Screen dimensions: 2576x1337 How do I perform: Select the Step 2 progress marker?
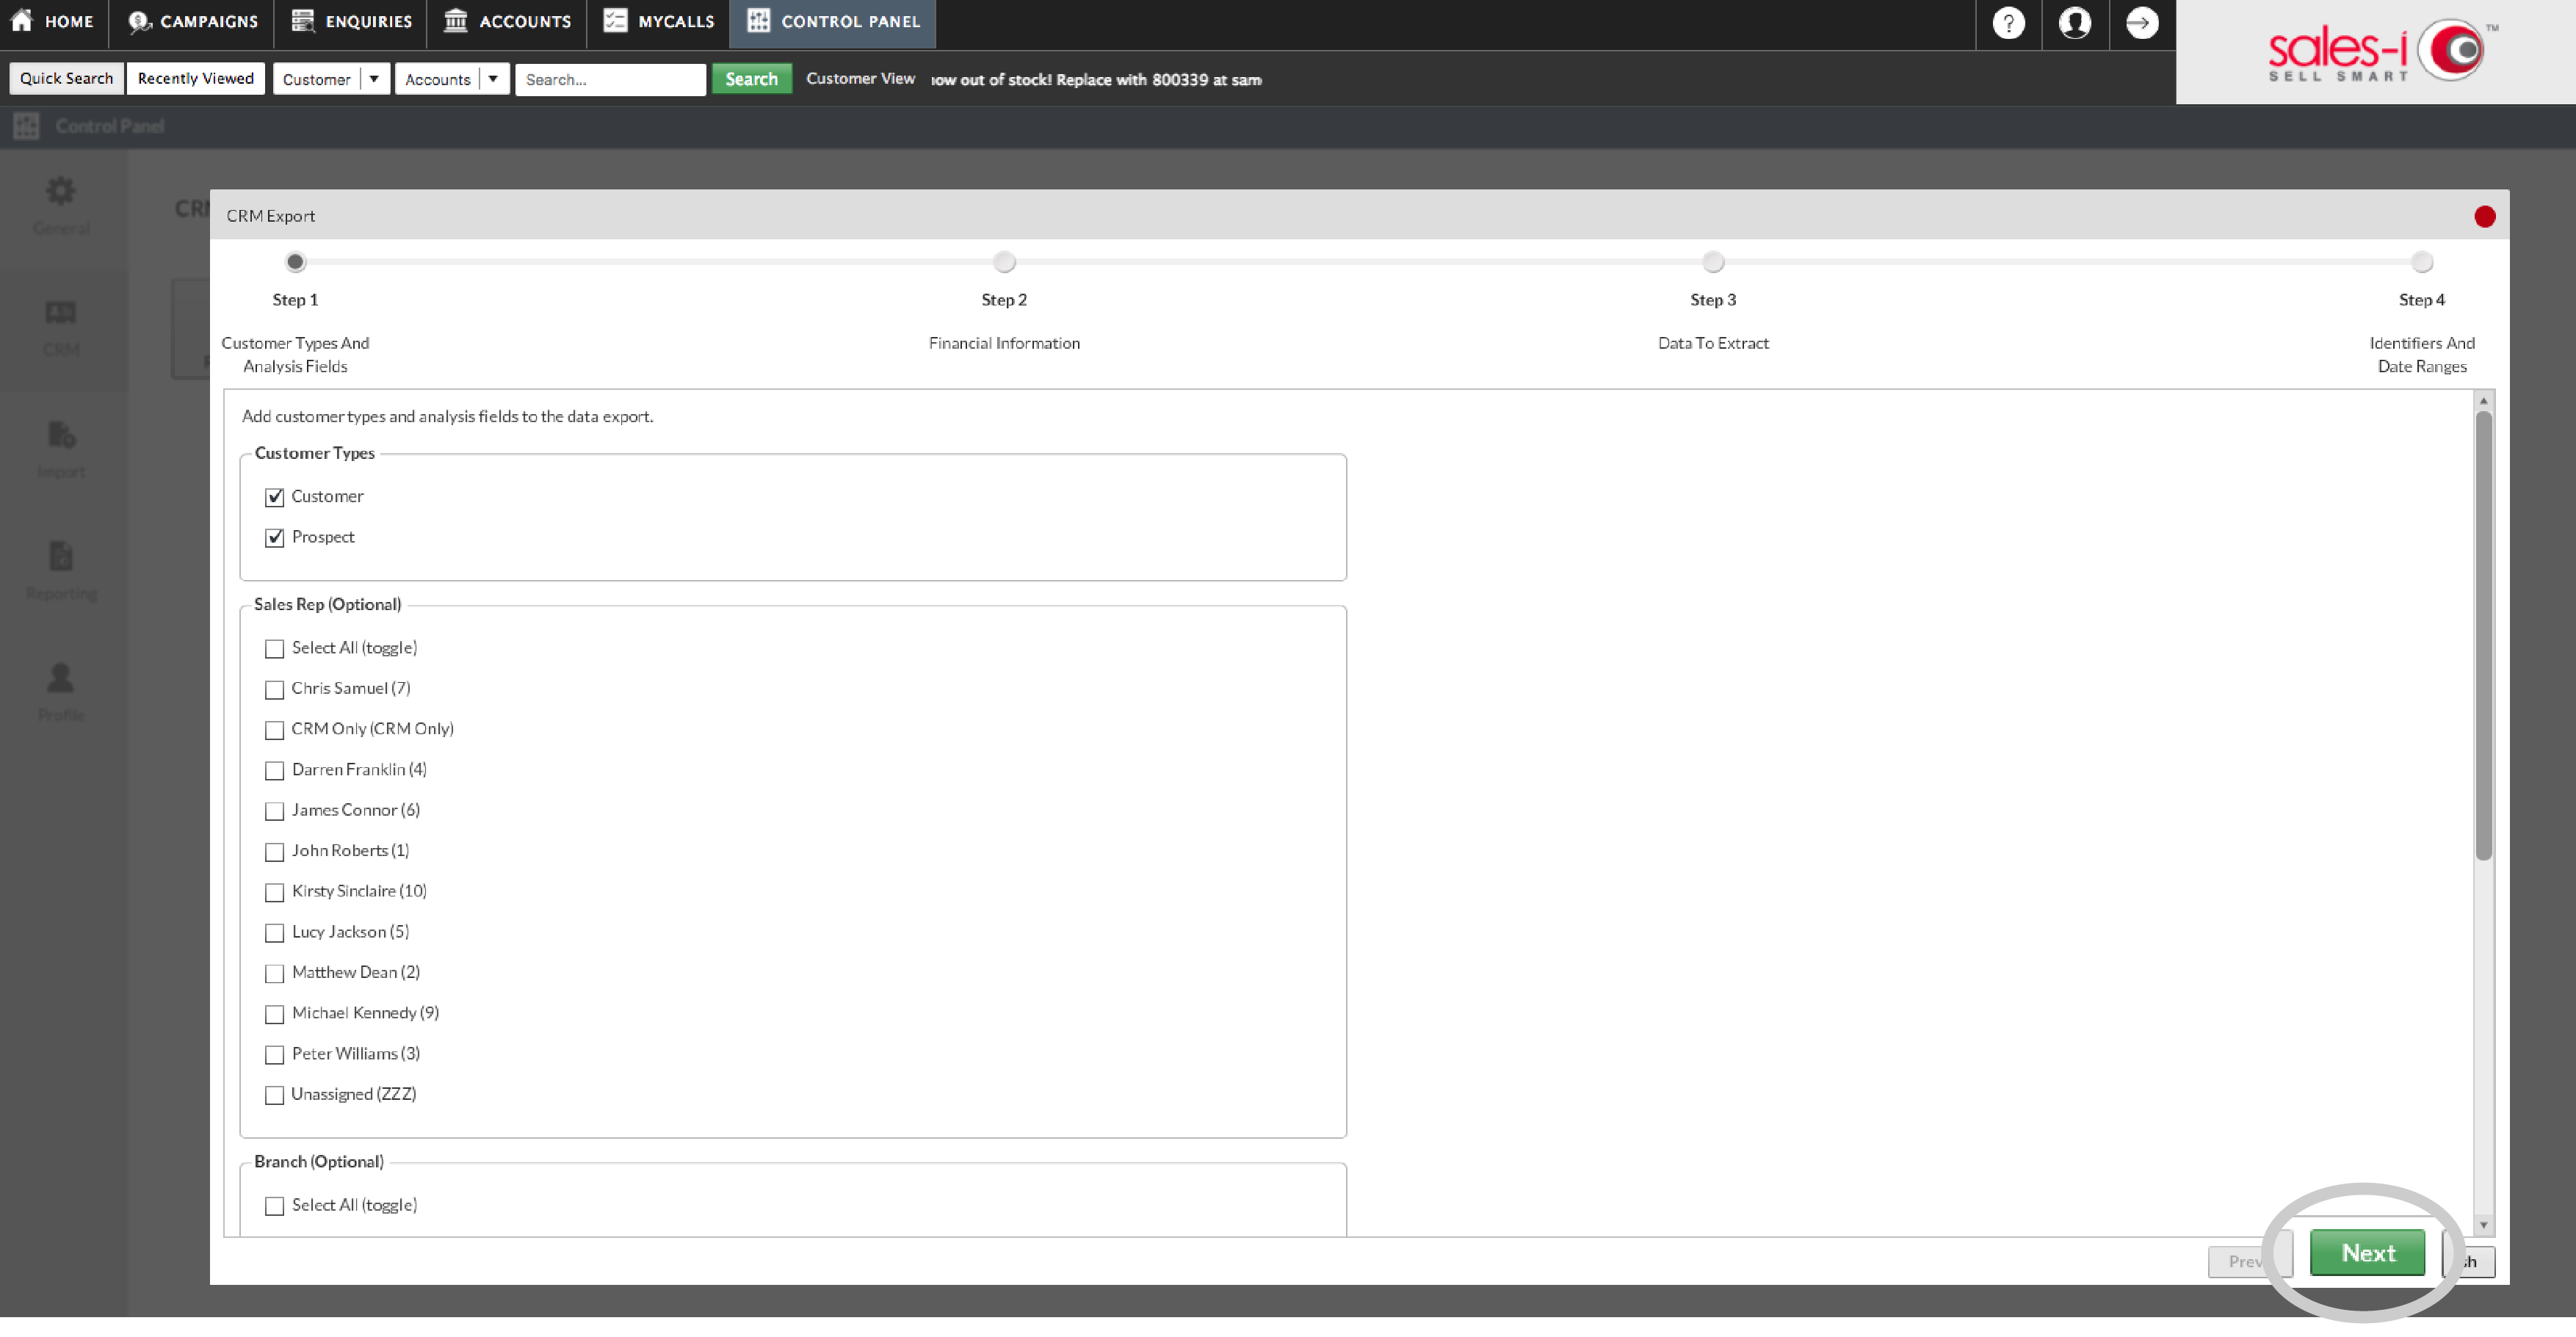tap(1004, 262)
